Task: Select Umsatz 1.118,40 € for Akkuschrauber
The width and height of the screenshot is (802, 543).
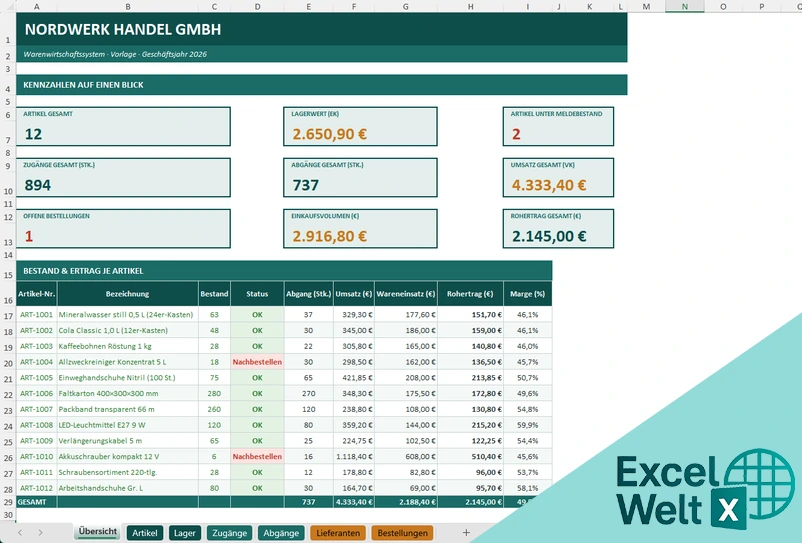Action: click(354, 457)
